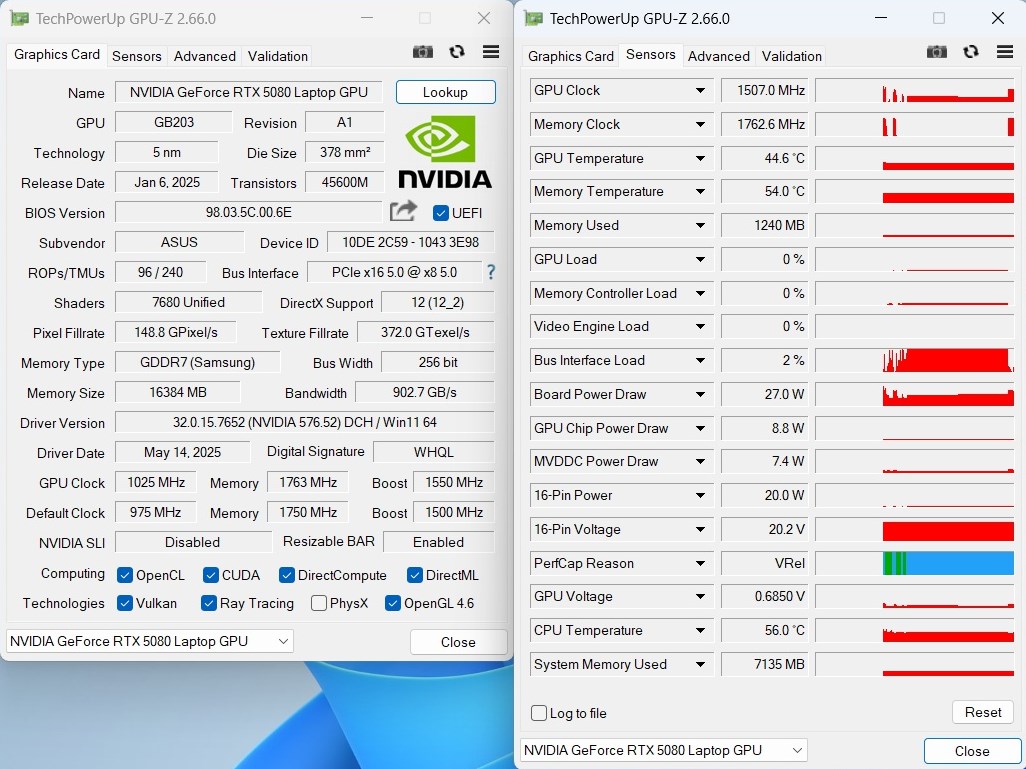Screen dimensions: 1026x769
Task: Click Reset button in Sensors window
Action: point(983,712)
